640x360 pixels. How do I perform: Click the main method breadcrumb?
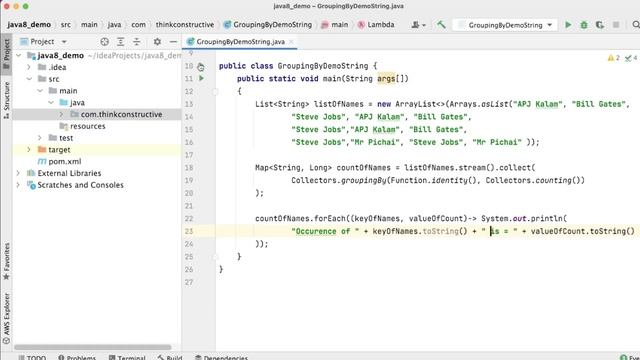coord(335,24)
